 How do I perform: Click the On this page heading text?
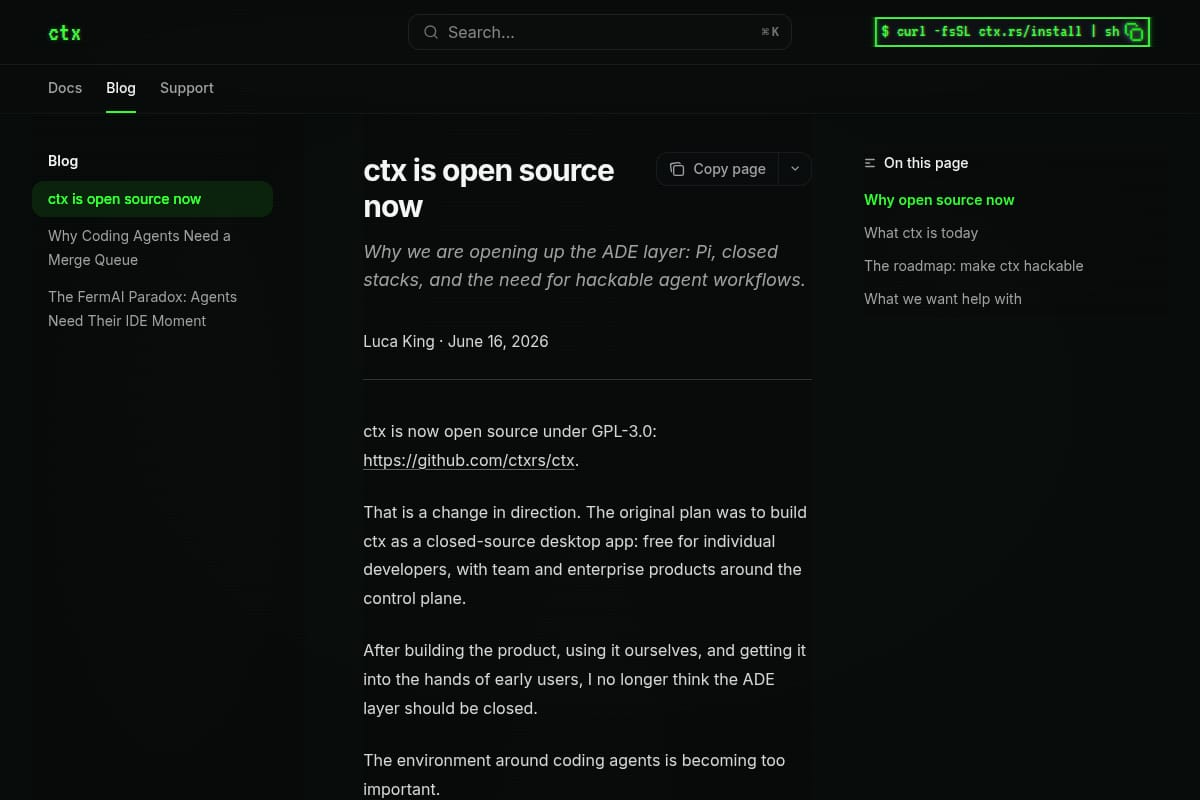coord(926,163)
